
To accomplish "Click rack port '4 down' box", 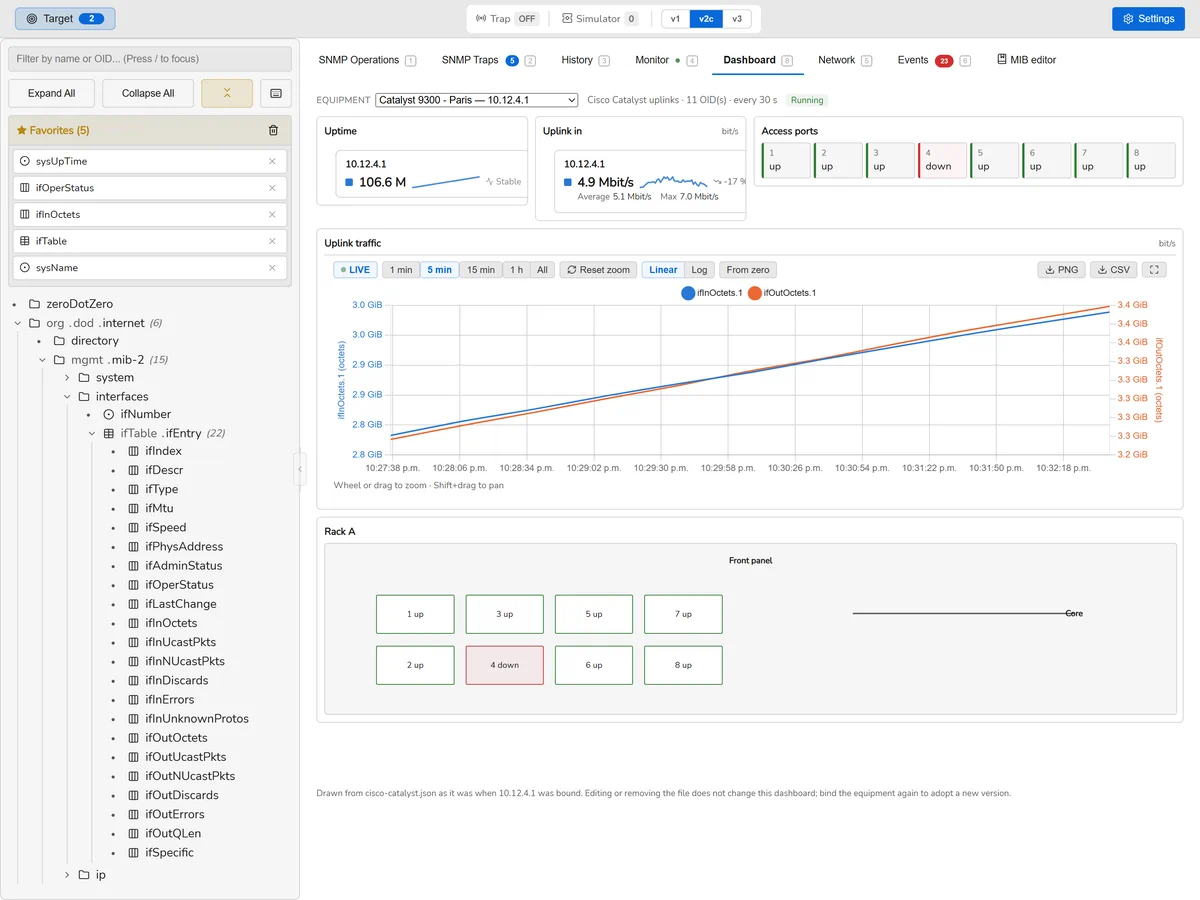I will (x=505, y=665).
